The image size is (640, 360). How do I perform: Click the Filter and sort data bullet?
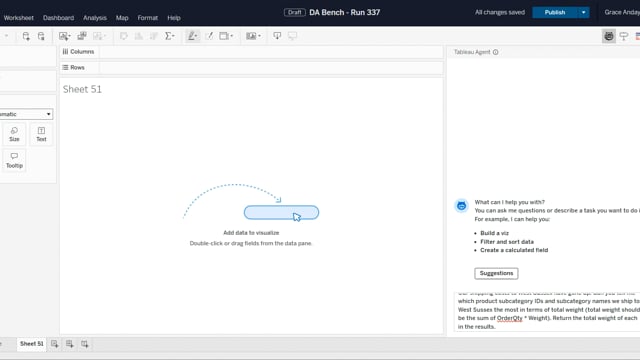(507, 242)
